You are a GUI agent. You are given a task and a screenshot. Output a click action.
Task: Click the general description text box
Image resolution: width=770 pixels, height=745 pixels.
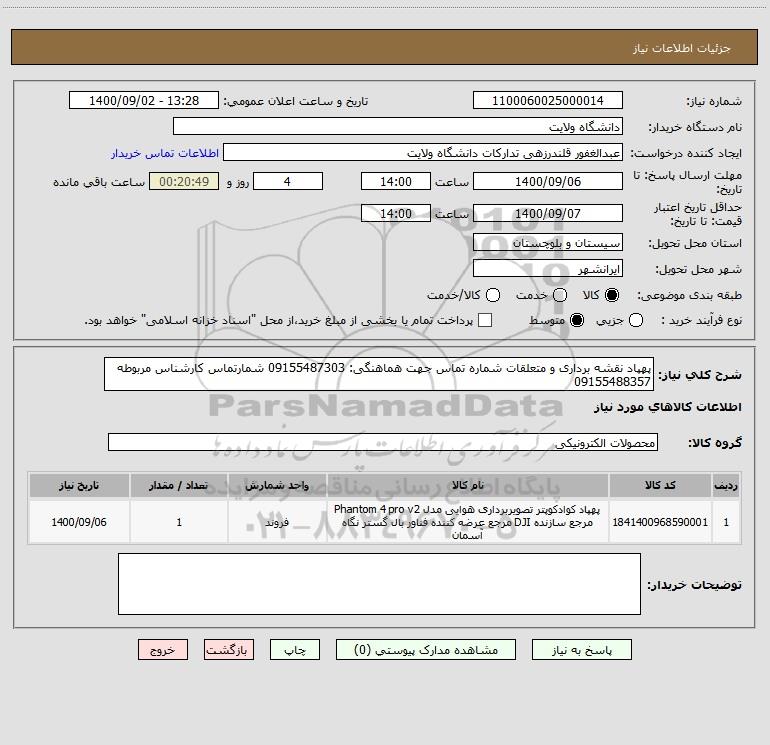tap(379, 374)
